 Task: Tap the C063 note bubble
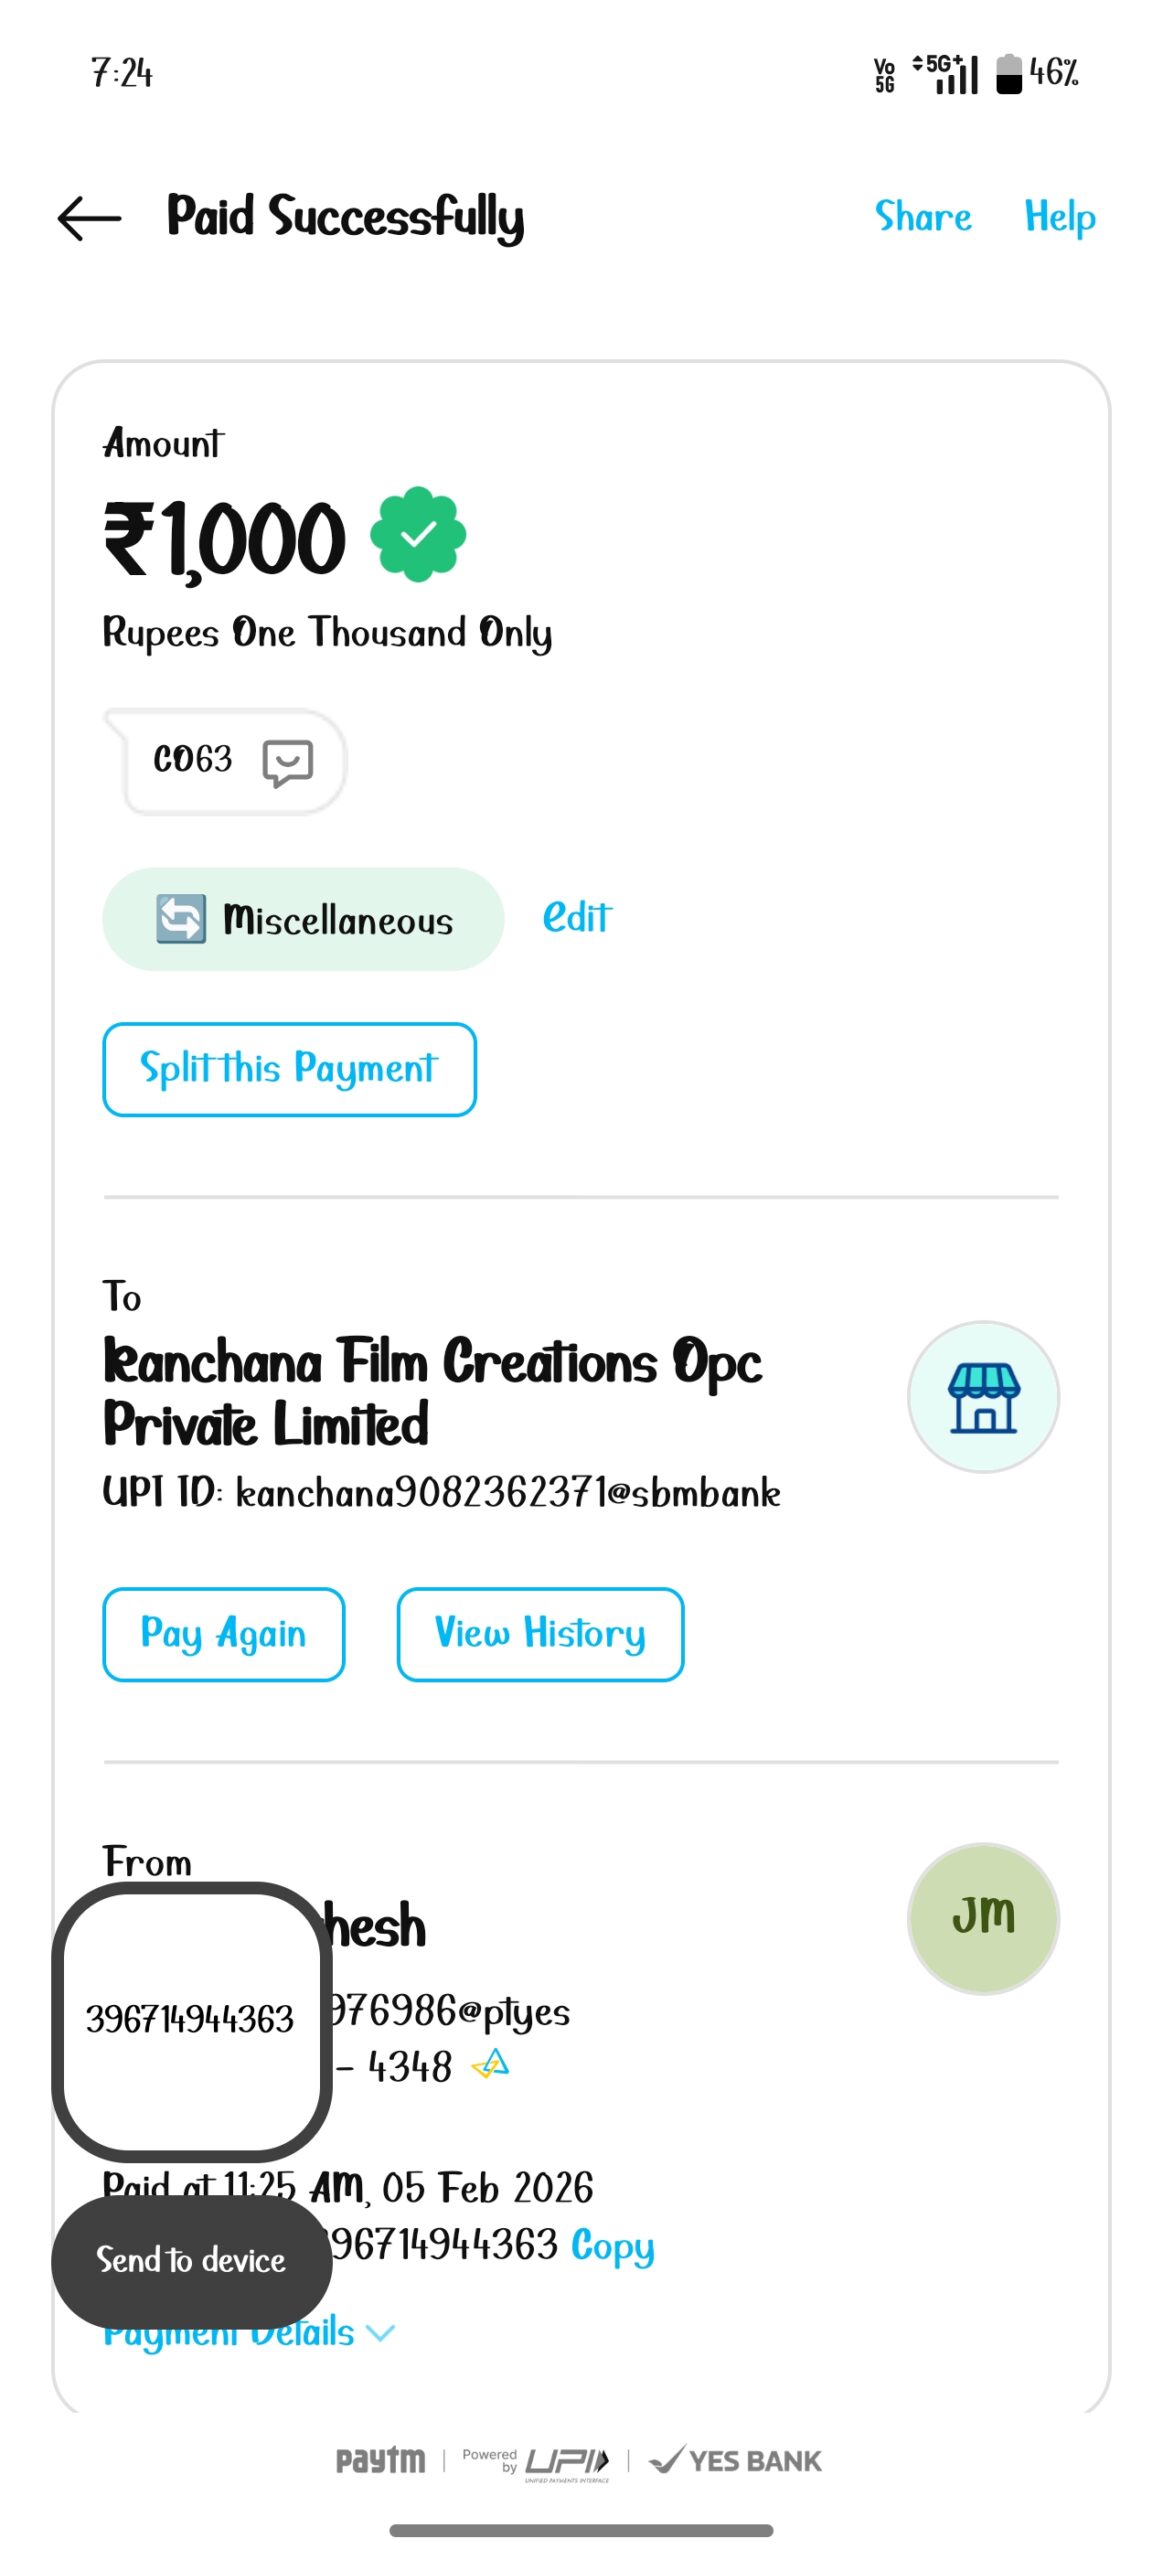pos(193,760)
